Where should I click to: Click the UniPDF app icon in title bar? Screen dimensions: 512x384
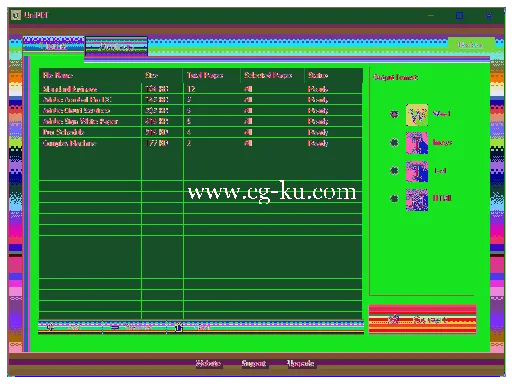pos(16,15)
